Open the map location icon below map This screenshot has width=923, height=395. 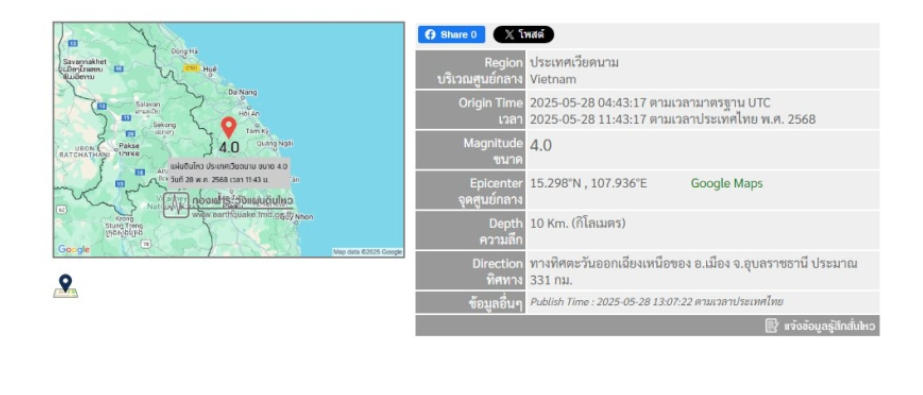(65, 286)
